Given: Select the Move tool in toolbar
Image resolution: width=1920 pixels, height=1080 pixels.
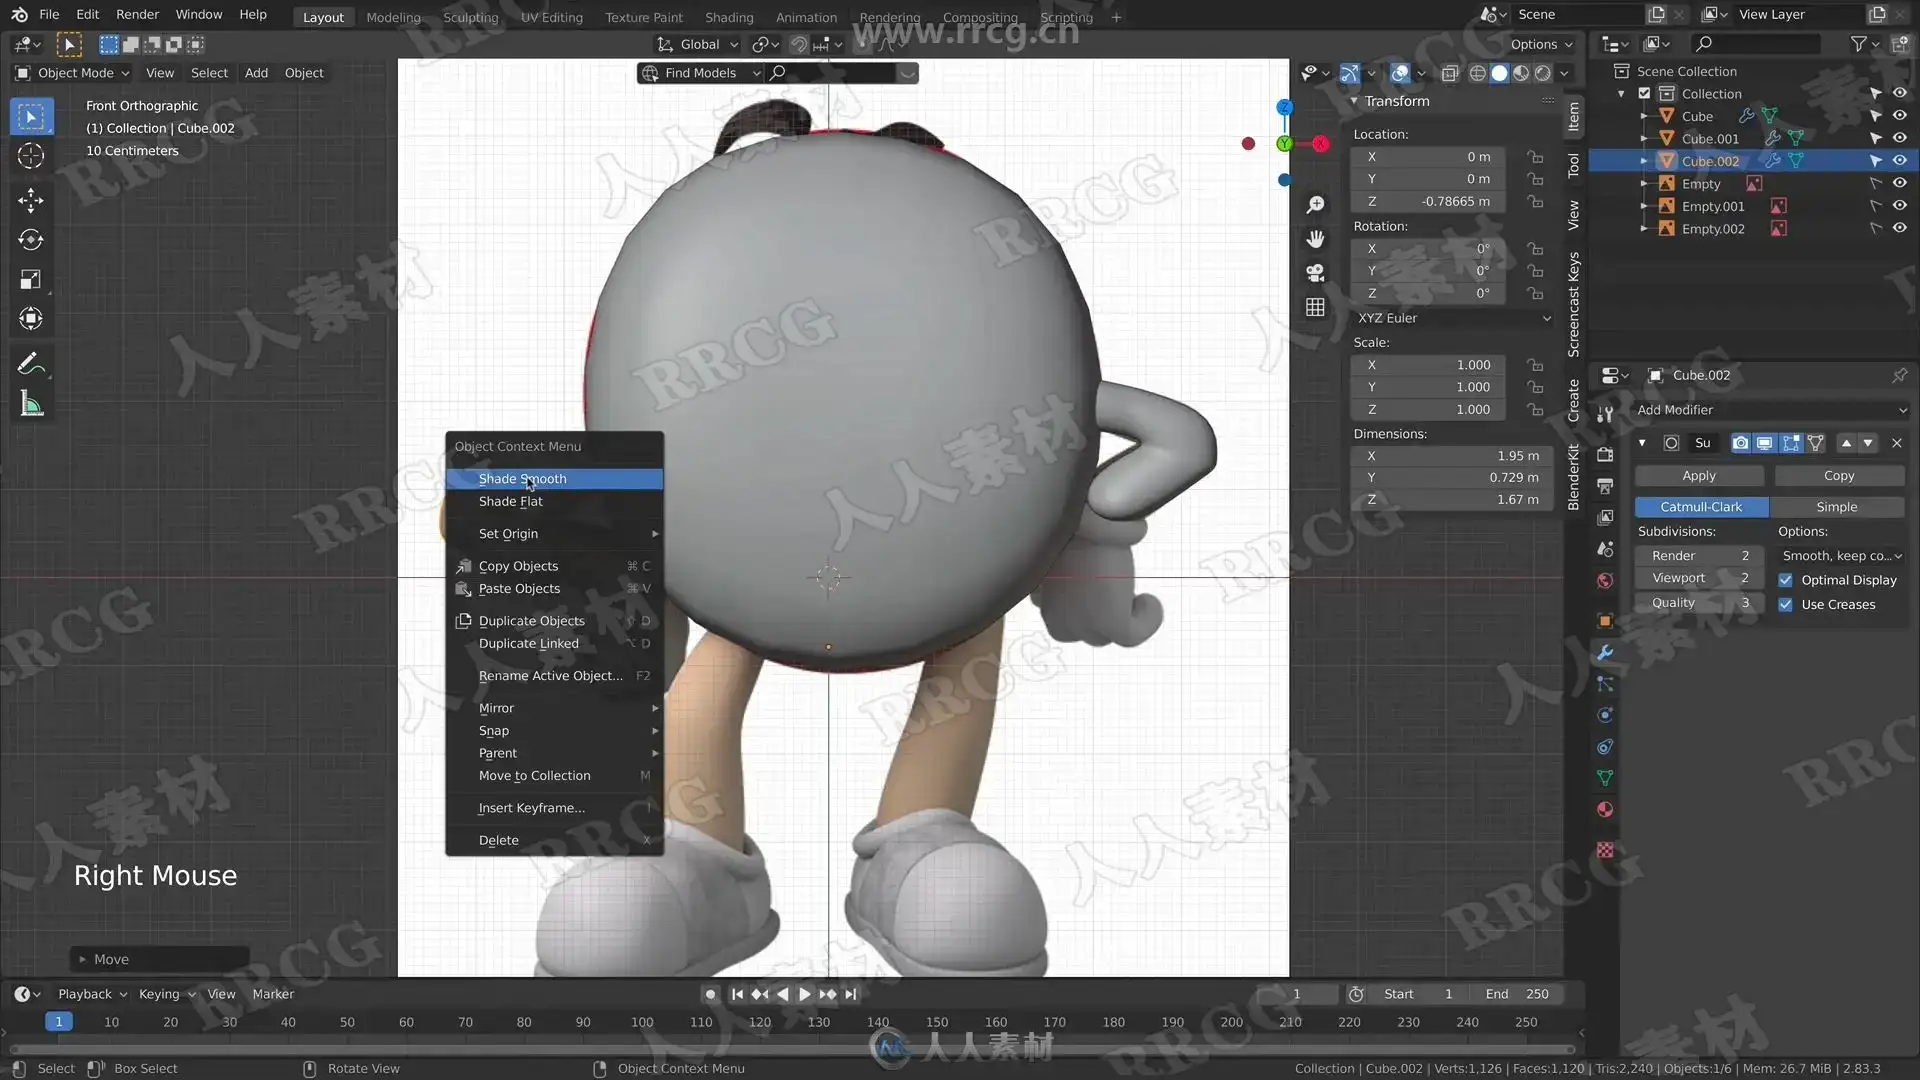Looking at the screenshot, I should 31,200.
